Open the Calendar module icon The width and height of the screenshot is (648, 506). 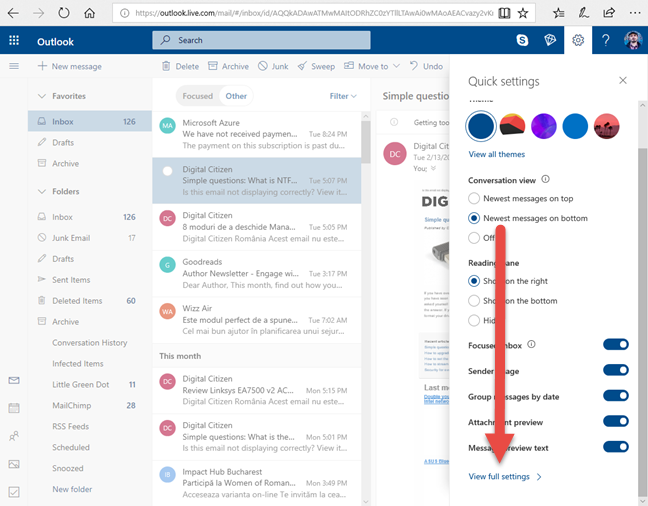point(14,408)
